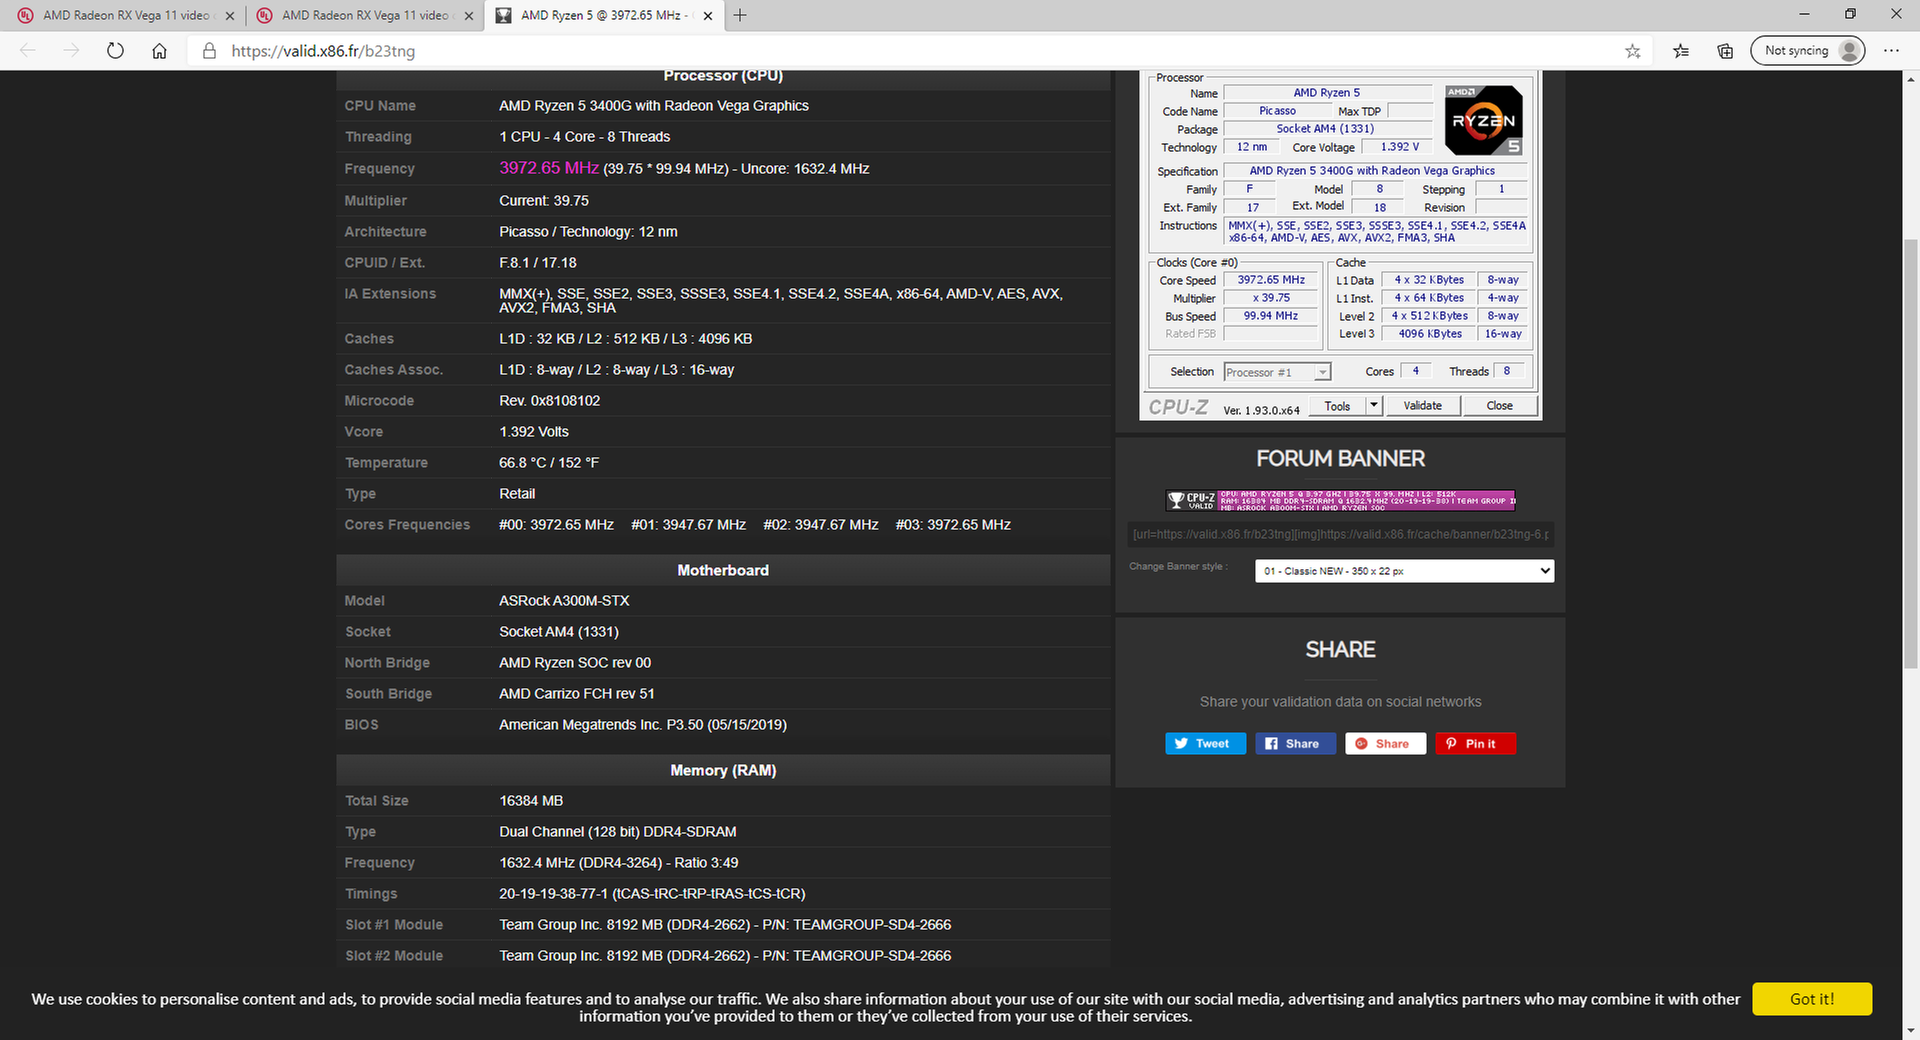View site information lock icon

(209, 50)
